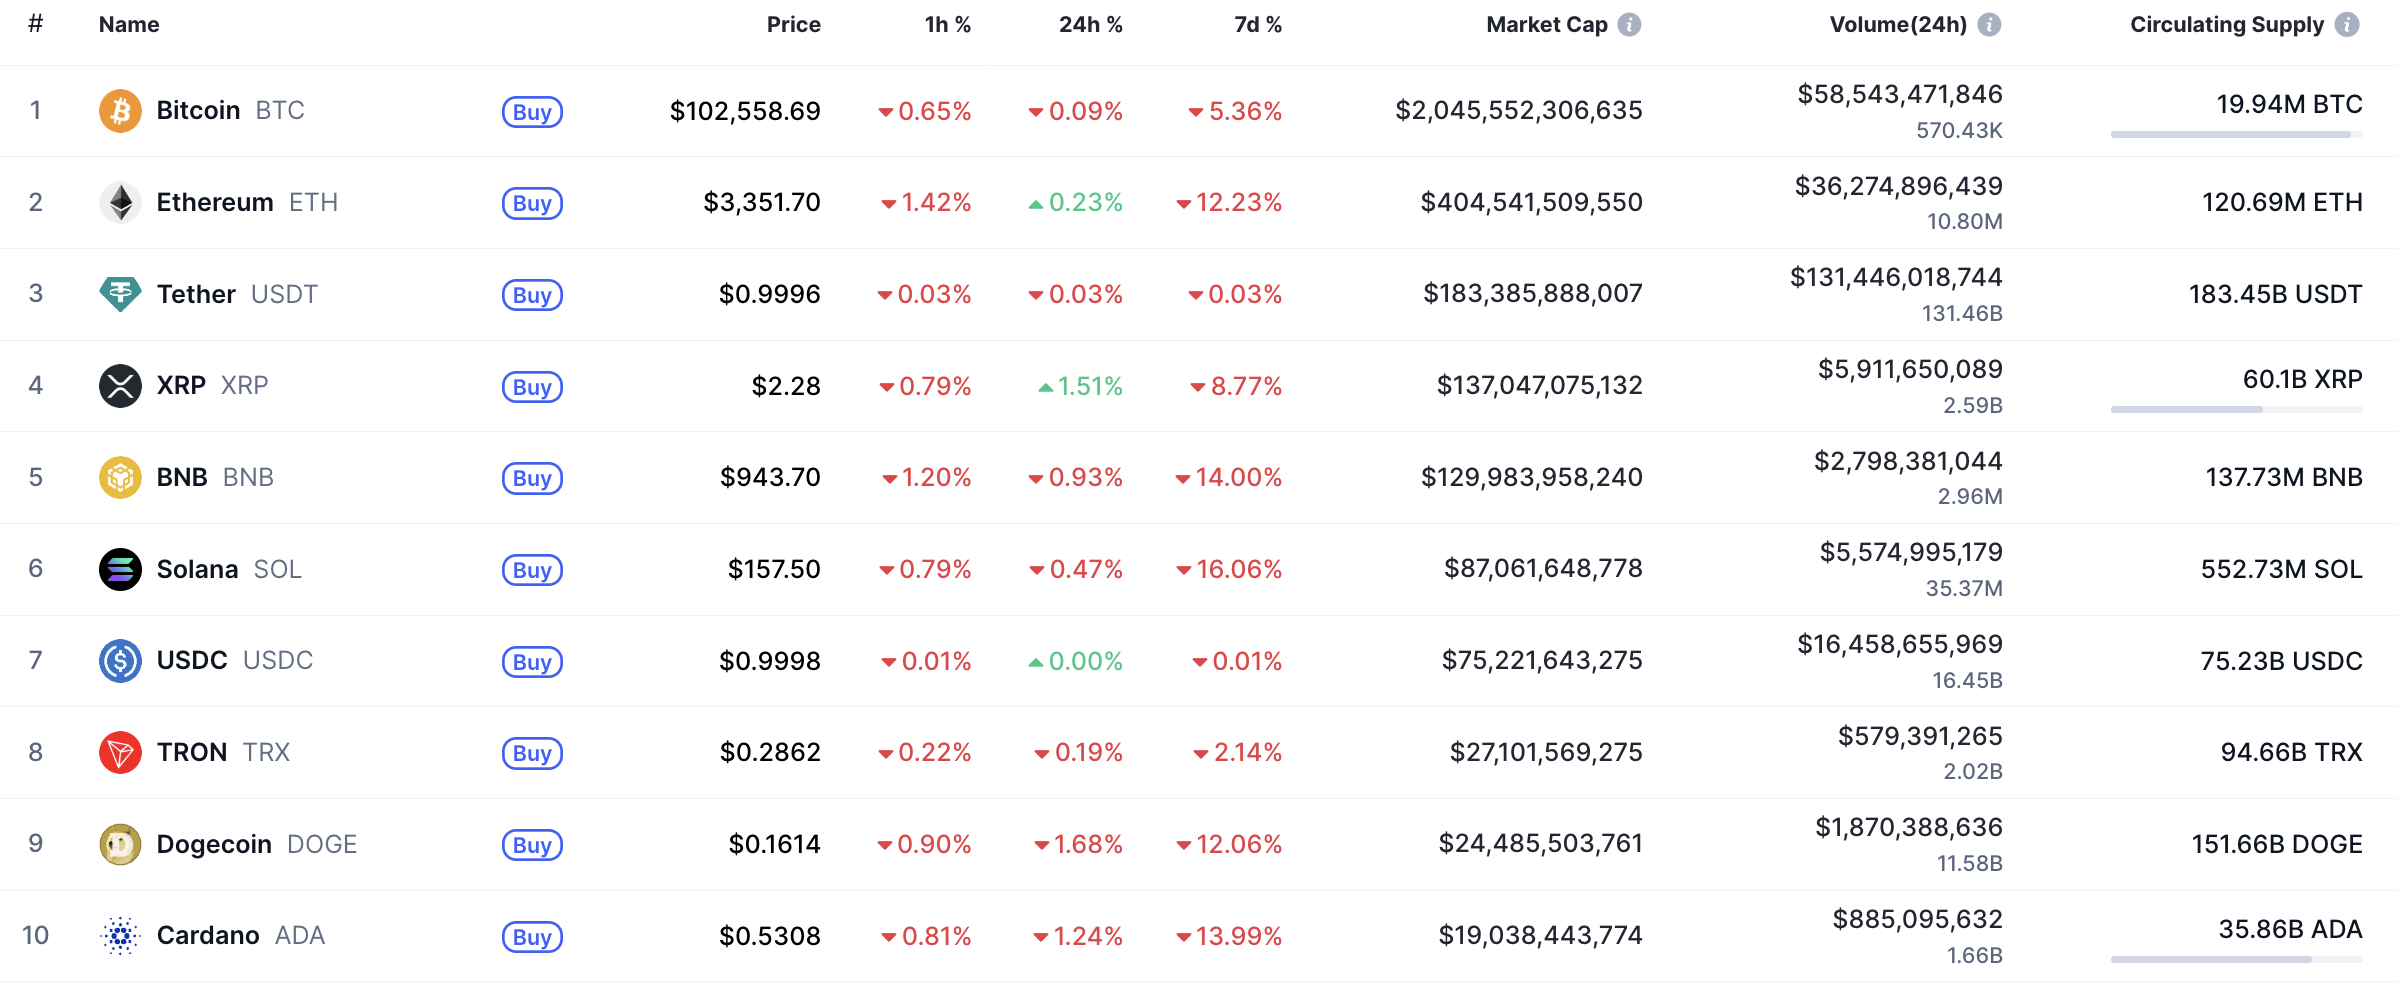Click the Cardano logo icon
The width and height of the screenshot is (2398, 986).
120,936
